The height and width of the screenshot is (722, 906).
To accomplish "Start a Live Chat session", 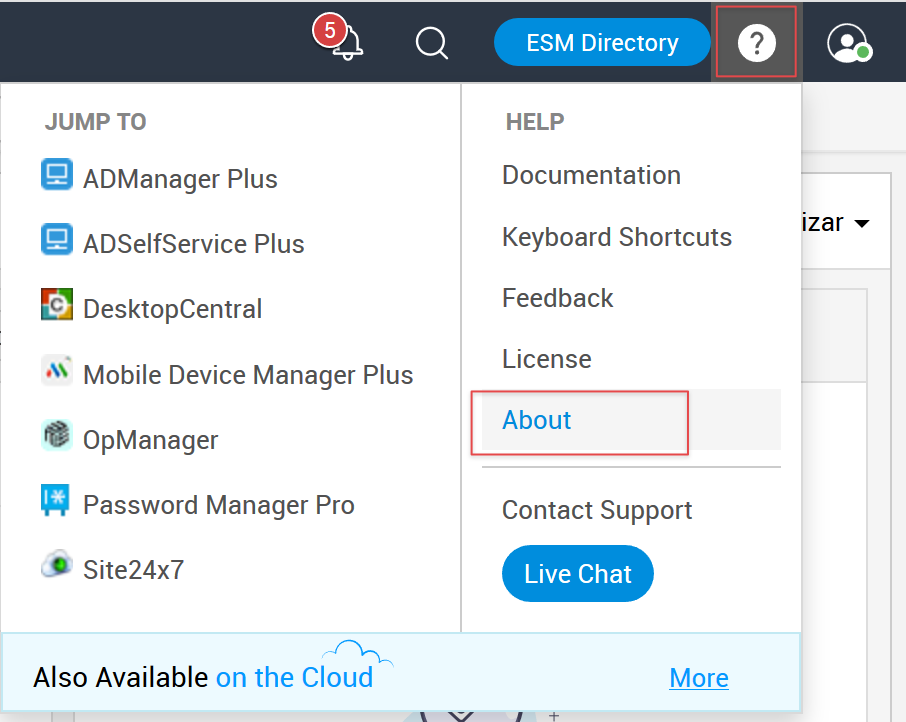I will click(x=578, y=574).
